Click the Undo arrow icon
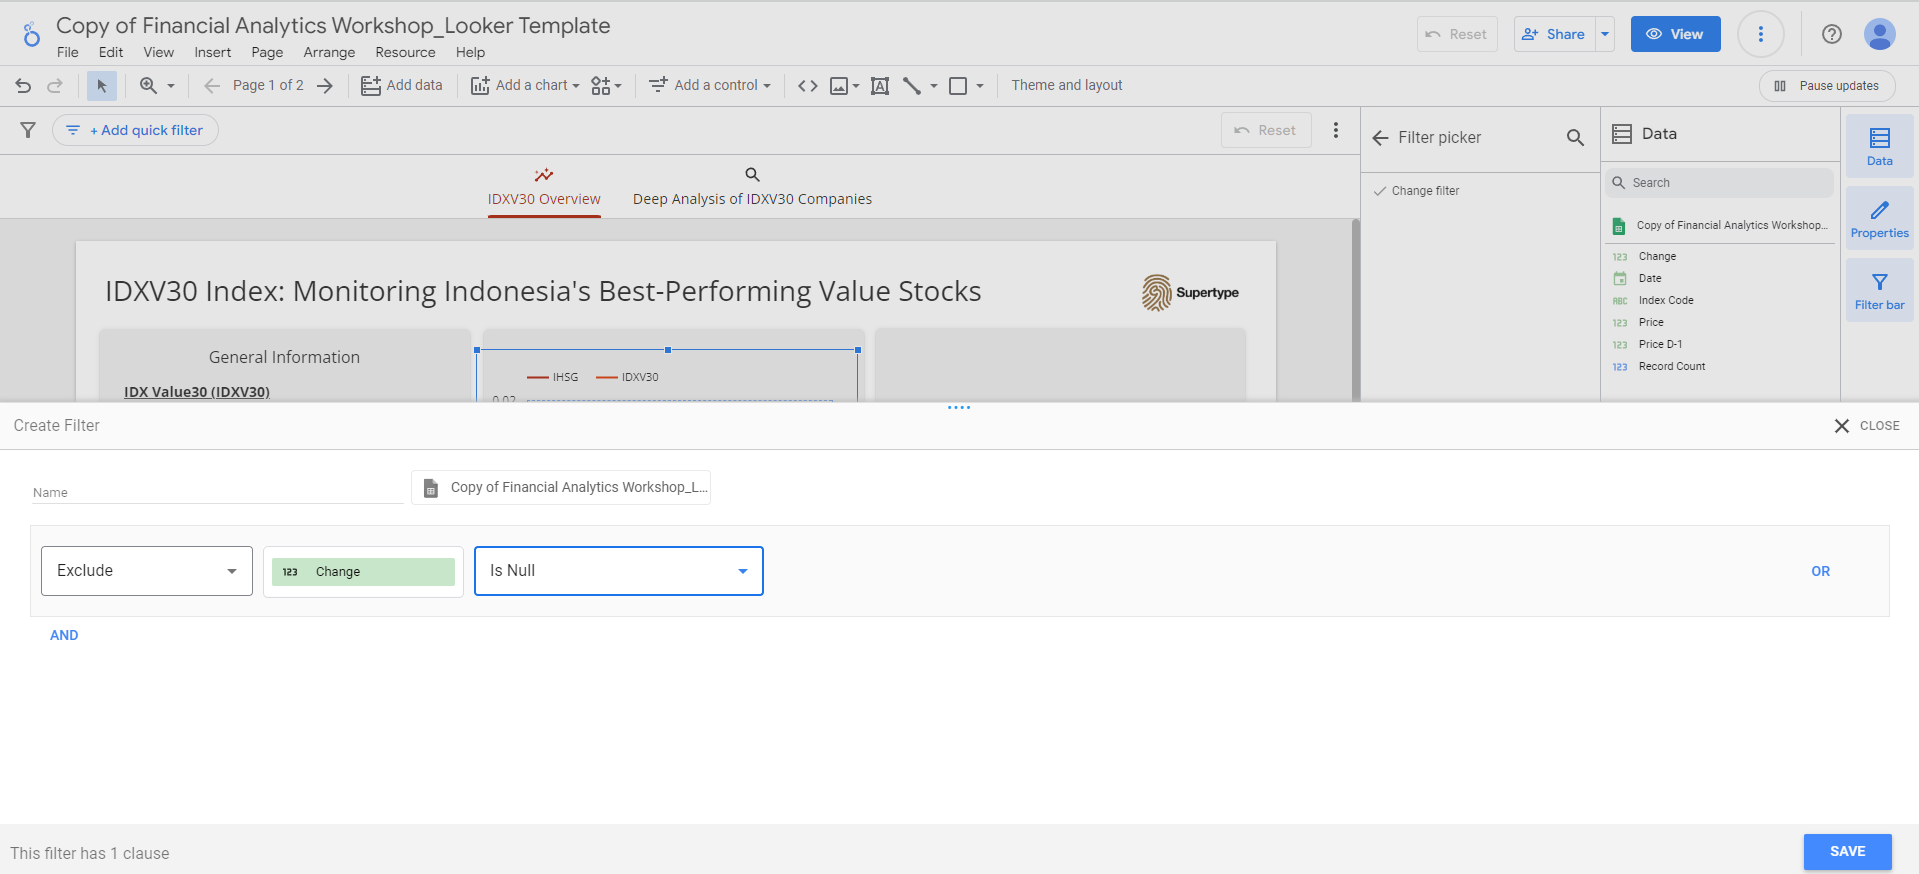 tap(23, 86)
